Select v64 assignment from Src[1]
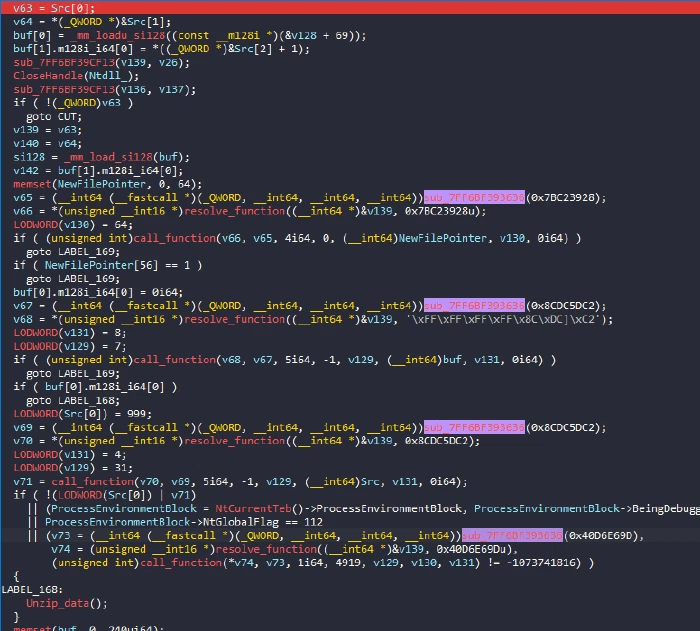The height and width of the screenshot is (631, 700). pyautogui.click(x=92, y=22)
